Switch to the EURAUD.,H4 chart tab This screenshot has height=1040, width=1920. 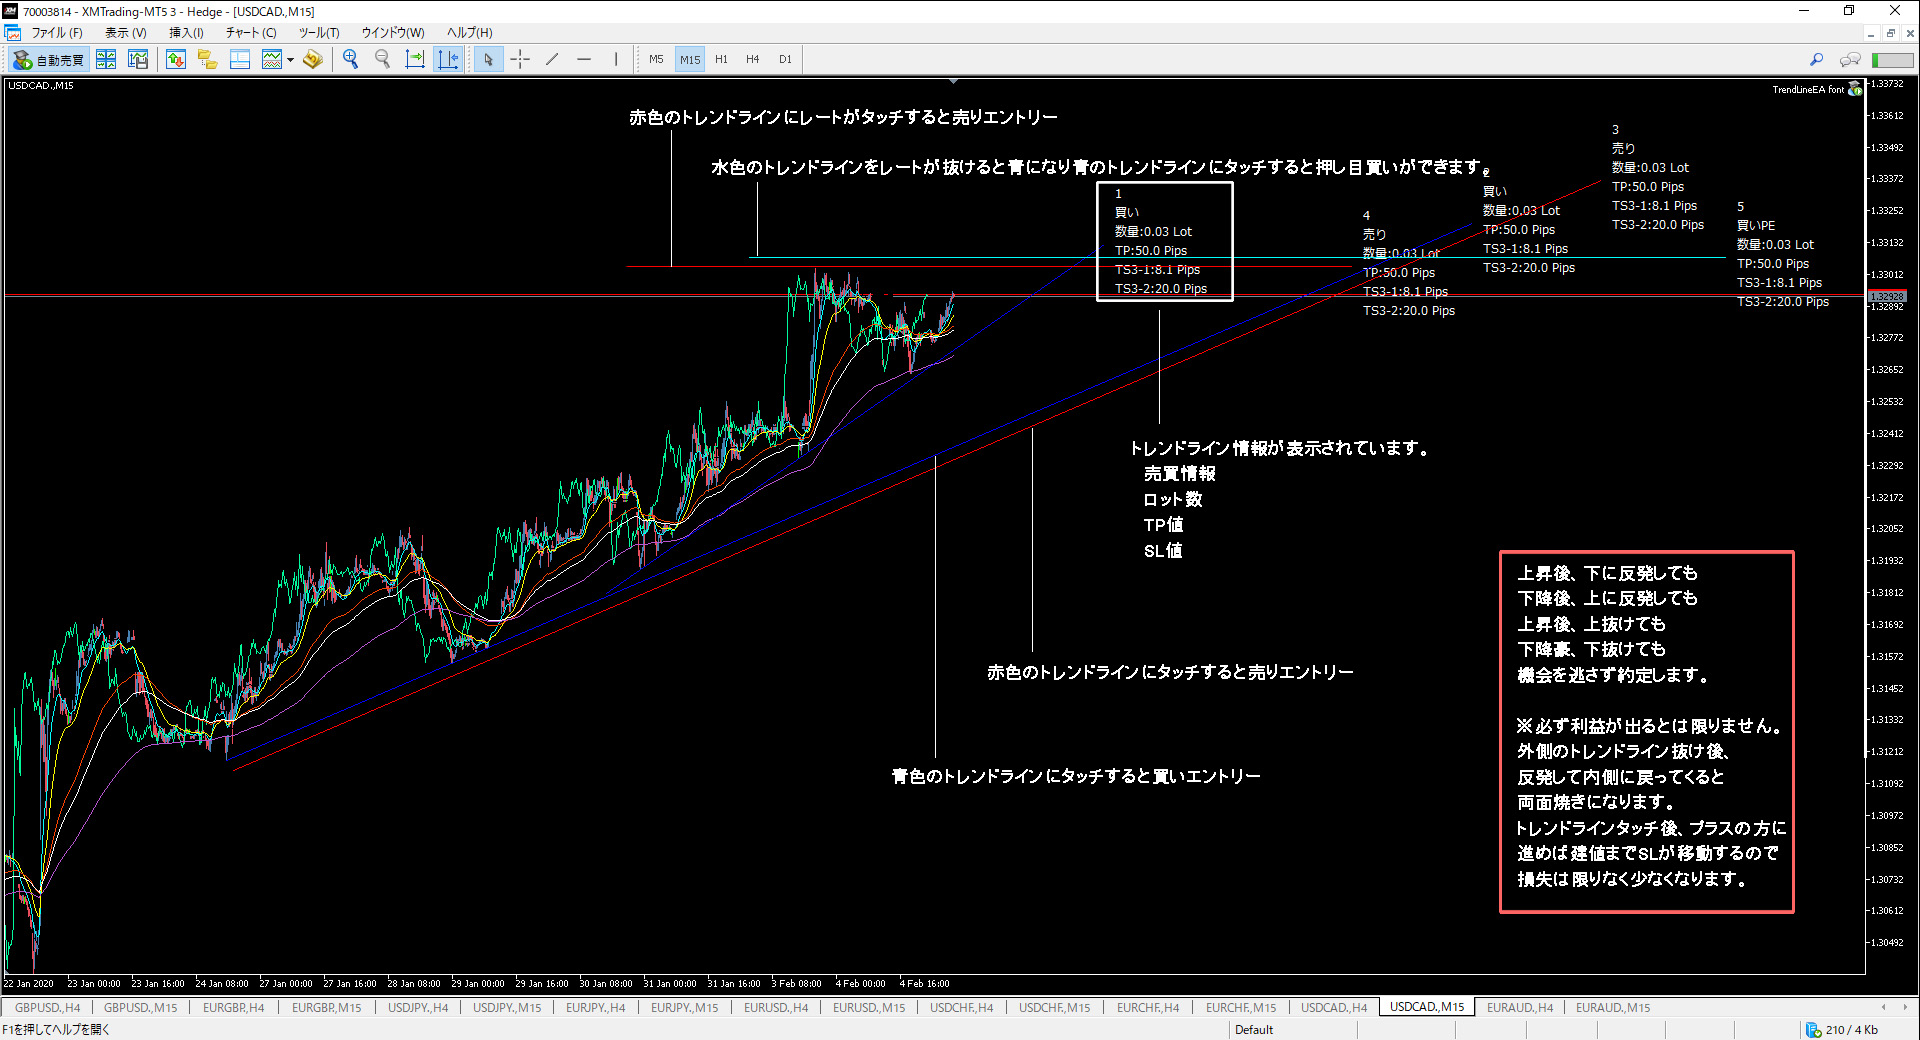1519,1007
